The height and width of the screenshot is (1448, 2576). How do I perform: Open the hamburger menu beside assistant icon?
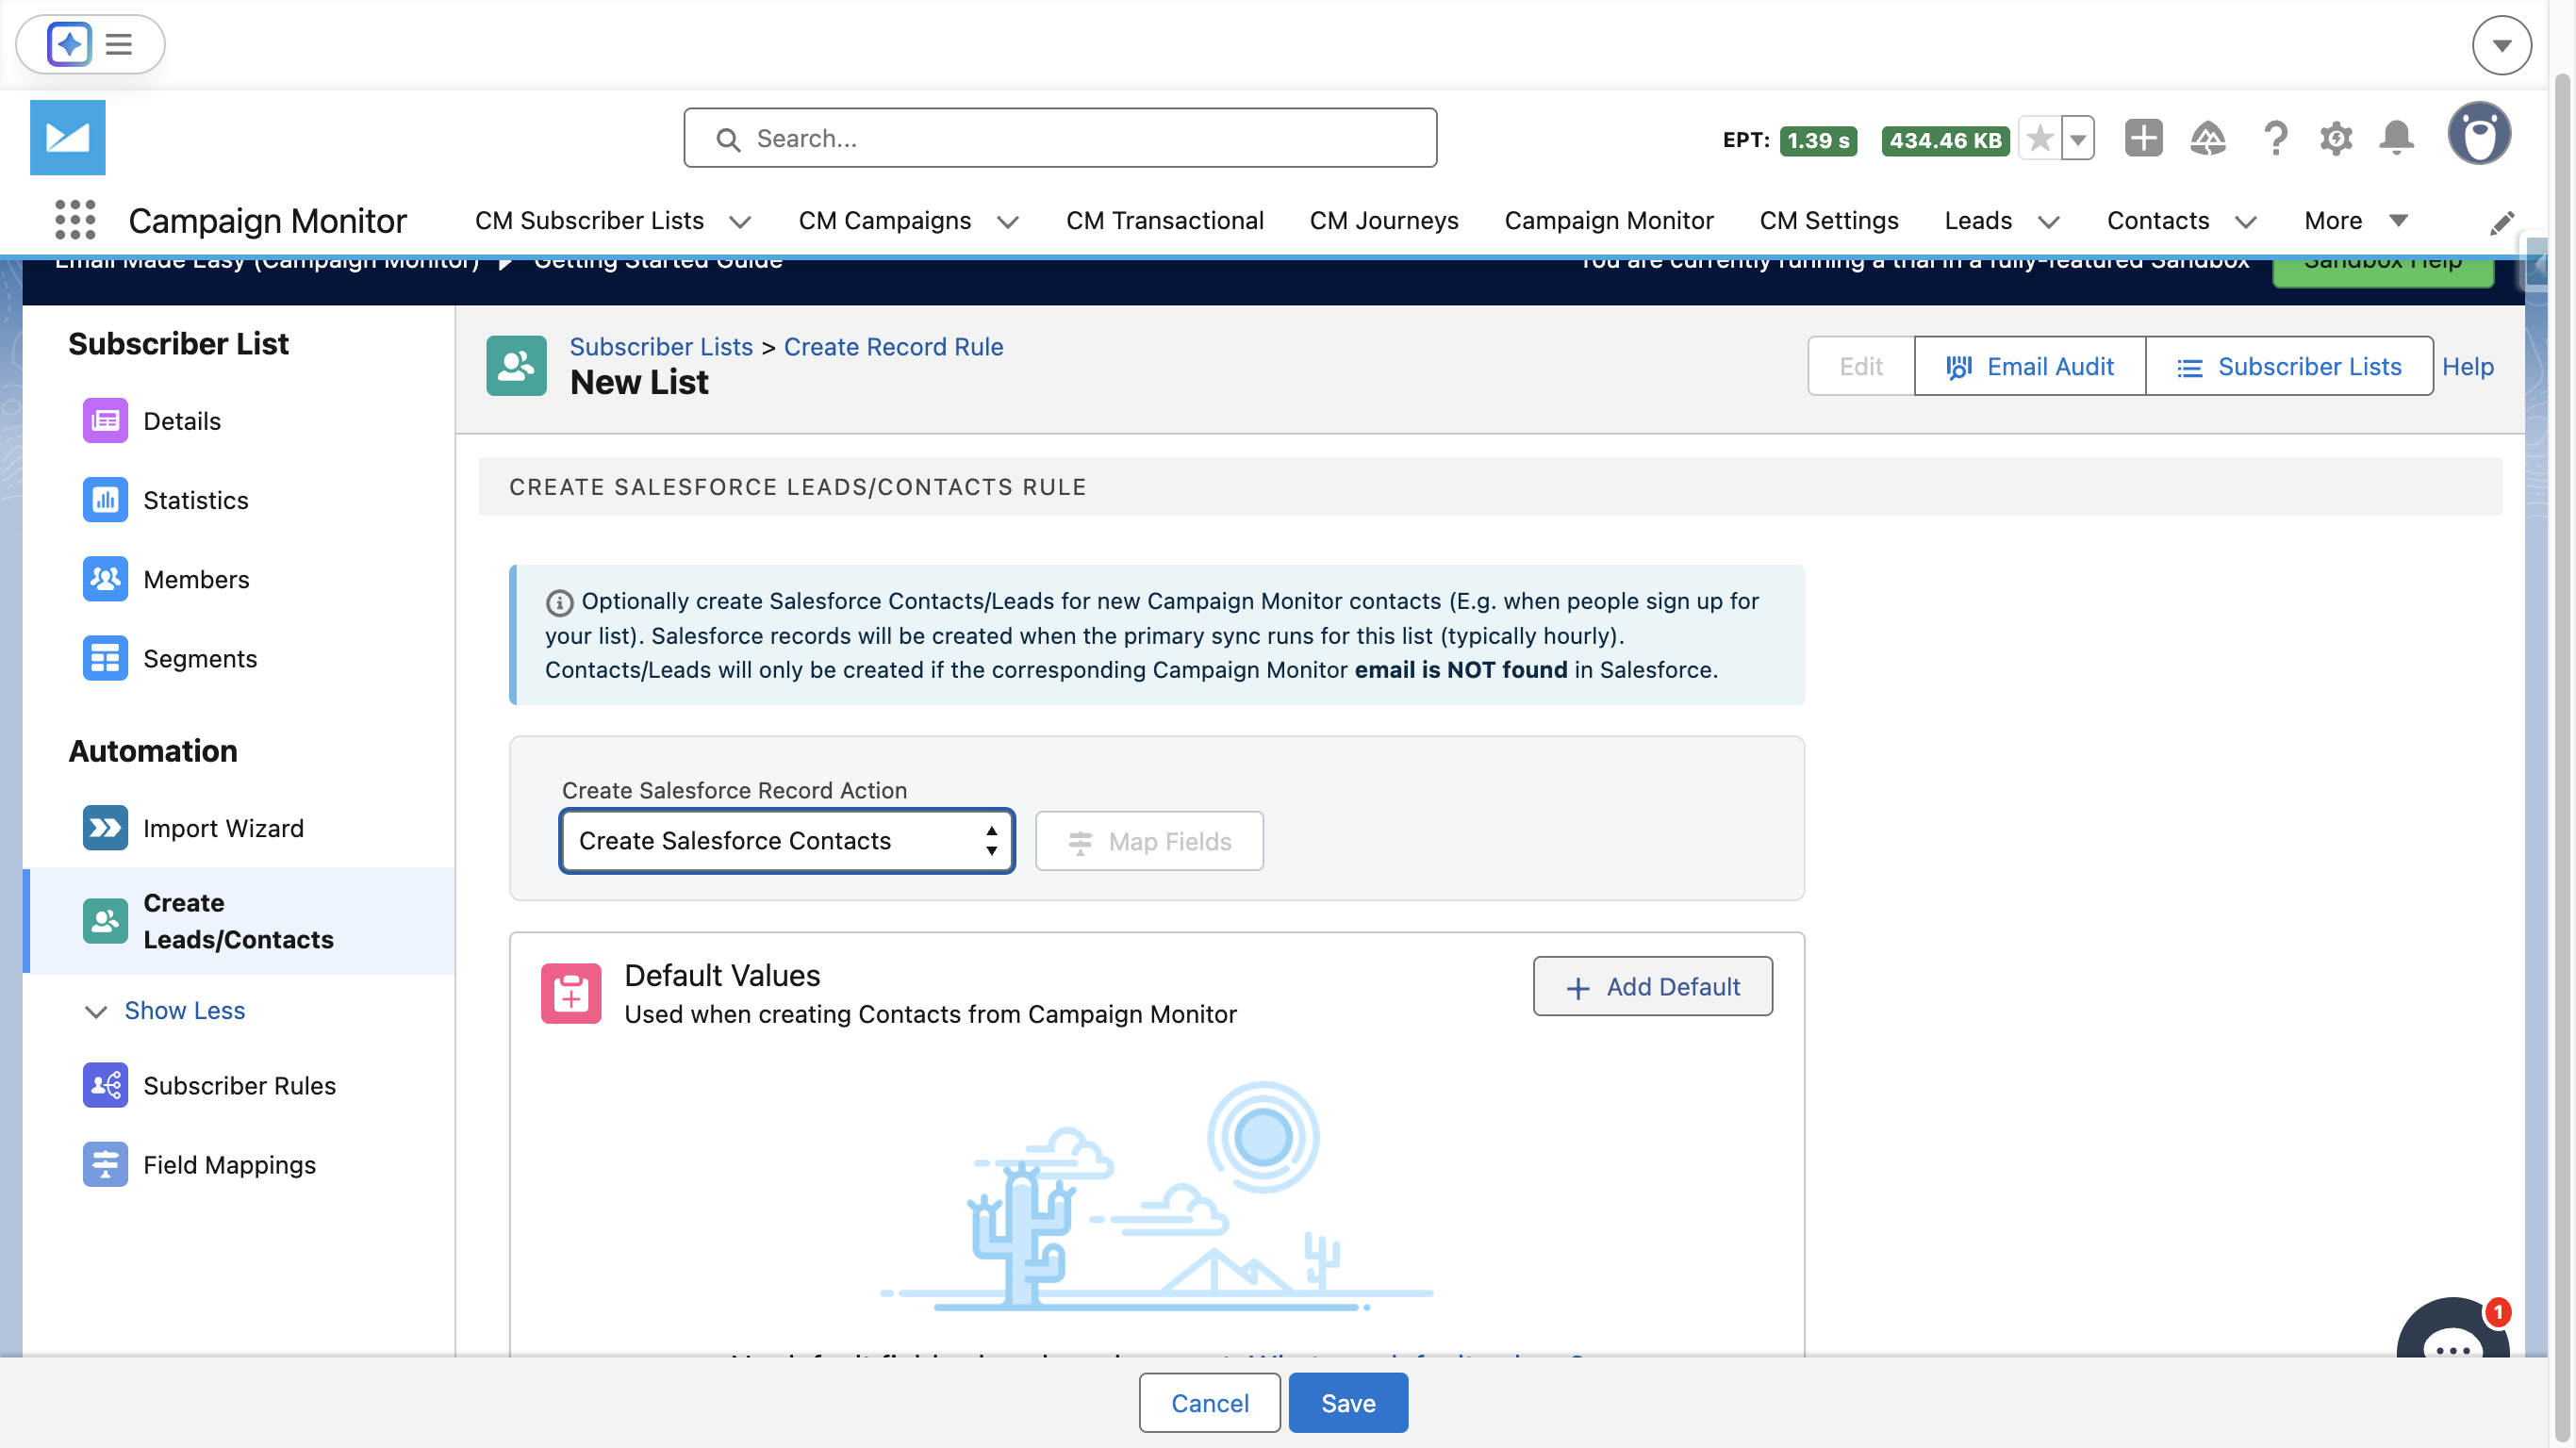coord(119,44)
